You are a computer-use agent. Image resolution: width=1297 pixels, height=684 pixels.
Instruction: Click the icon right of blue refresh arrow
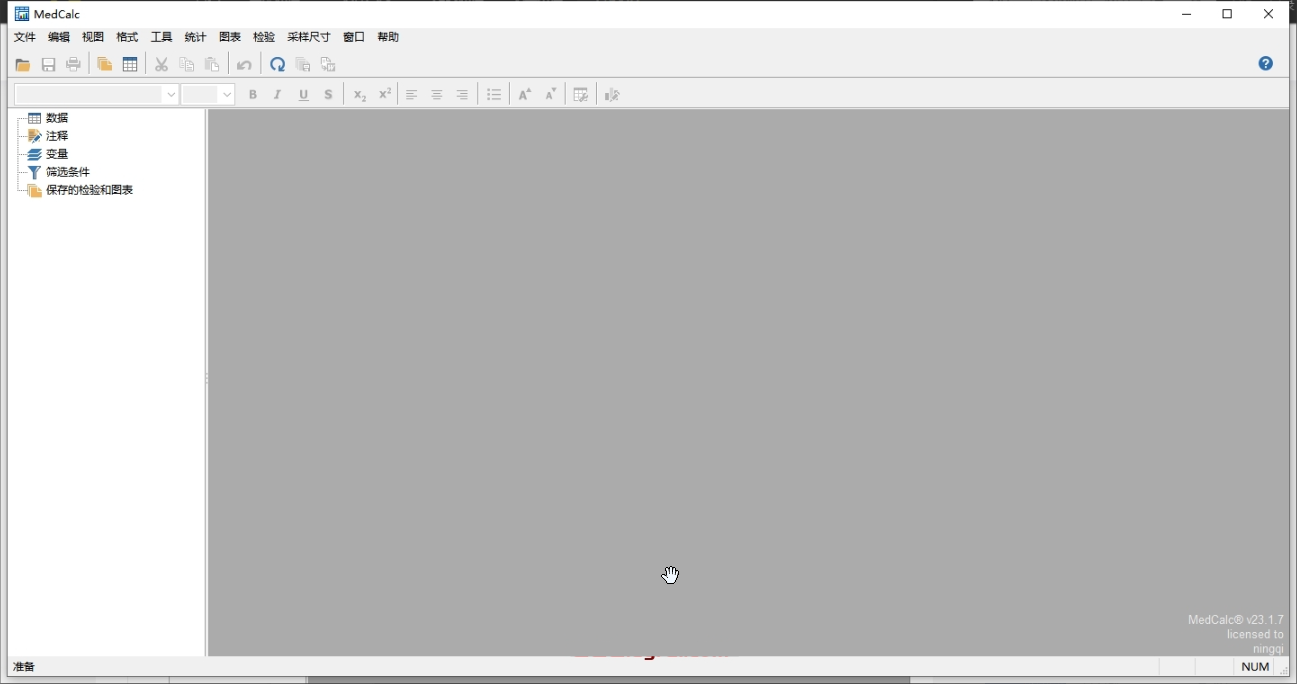[303, 65]
